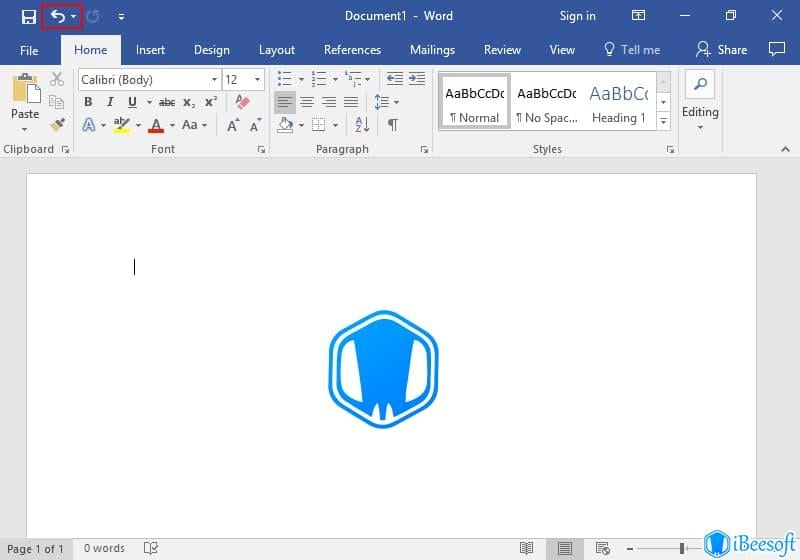Click the Undo arrow button
The image size is (800, 560).
pyautogui.click(x=57, y=16)
